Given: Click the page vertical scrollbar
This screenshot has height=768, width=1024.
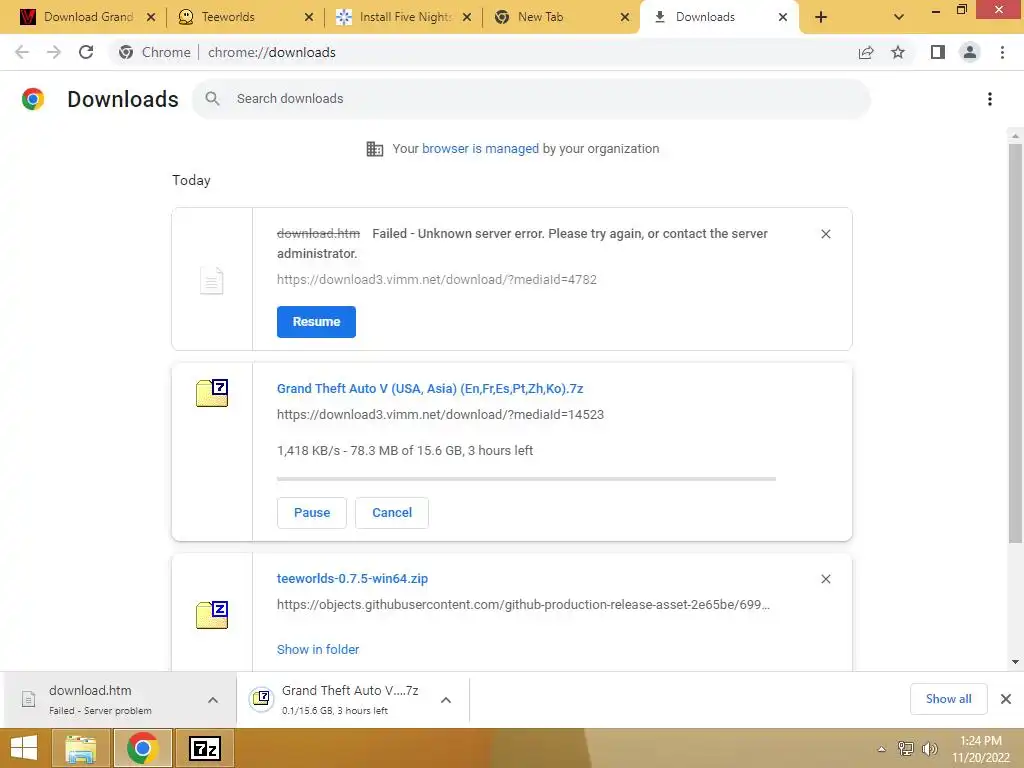Looking at the screenshot, I should point(1015,343).
